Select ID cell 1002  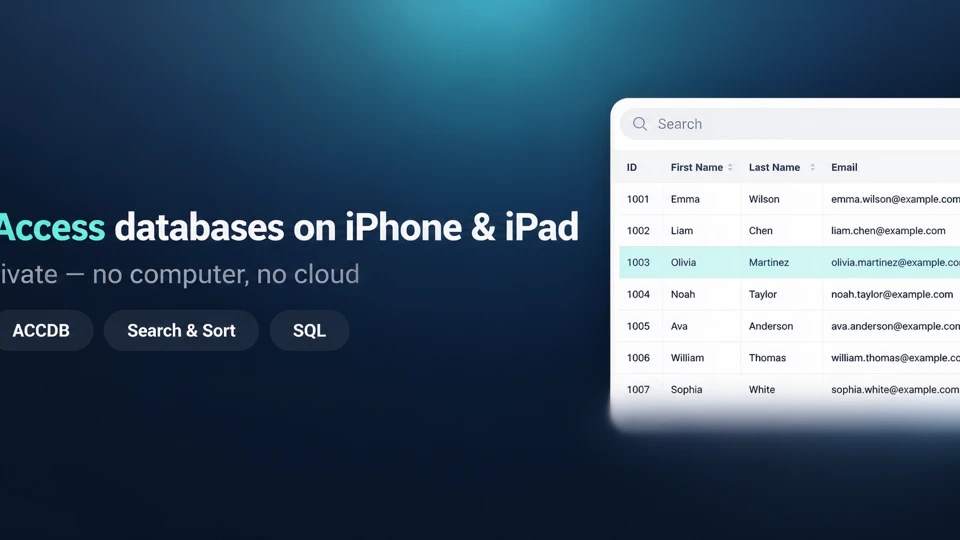click(638, 231)
